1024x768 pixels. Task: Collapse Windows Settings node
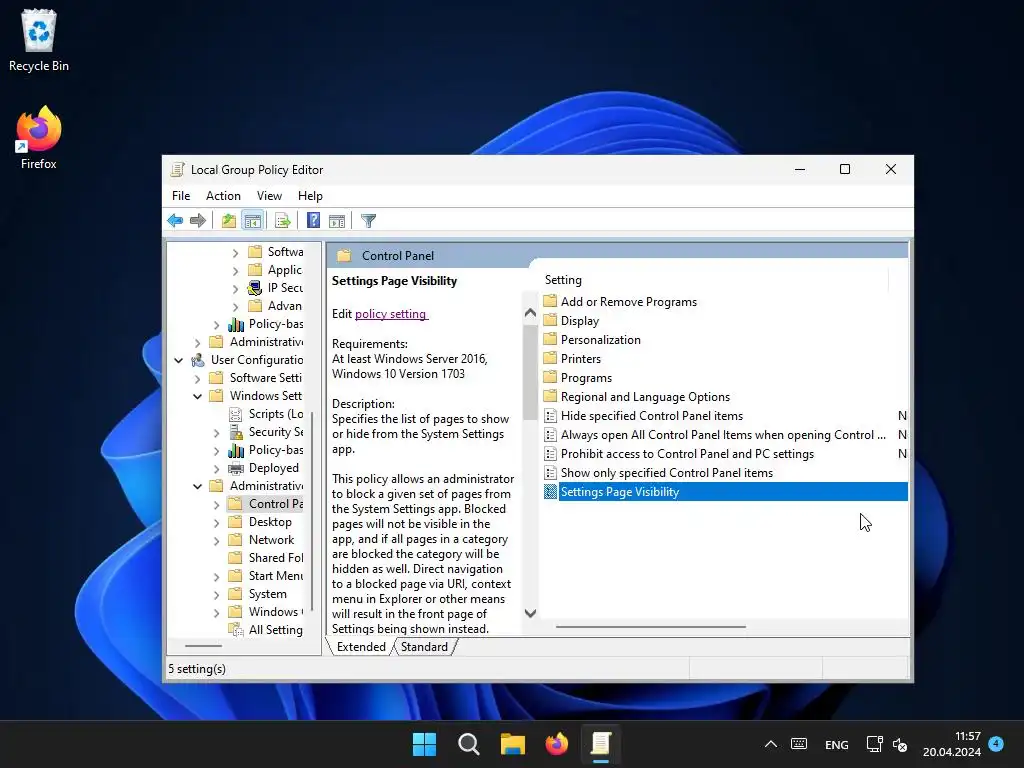click(197, 396)
